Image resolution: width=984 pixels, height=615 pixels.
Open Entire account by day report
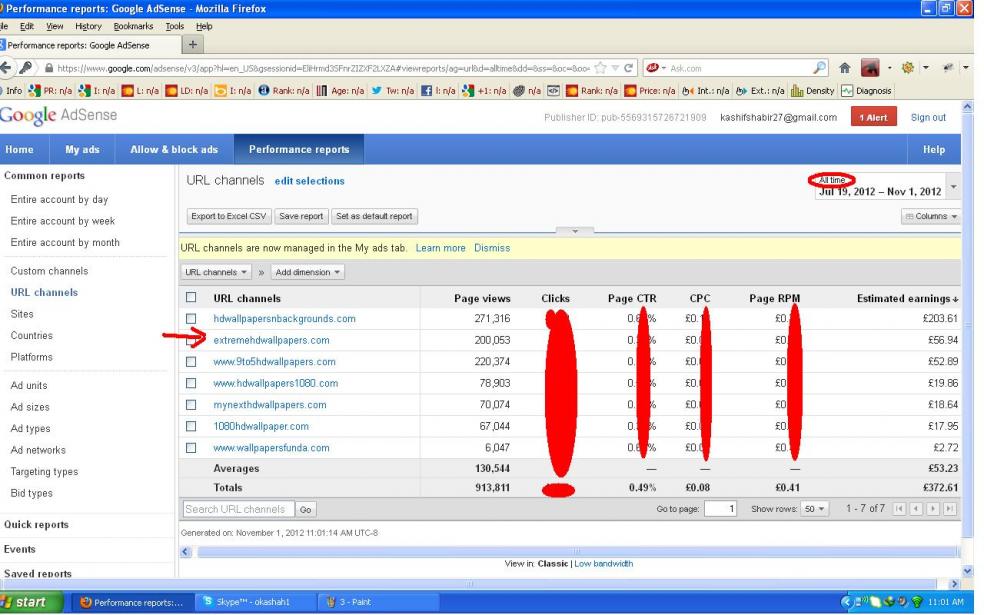(x=59, y=200)
